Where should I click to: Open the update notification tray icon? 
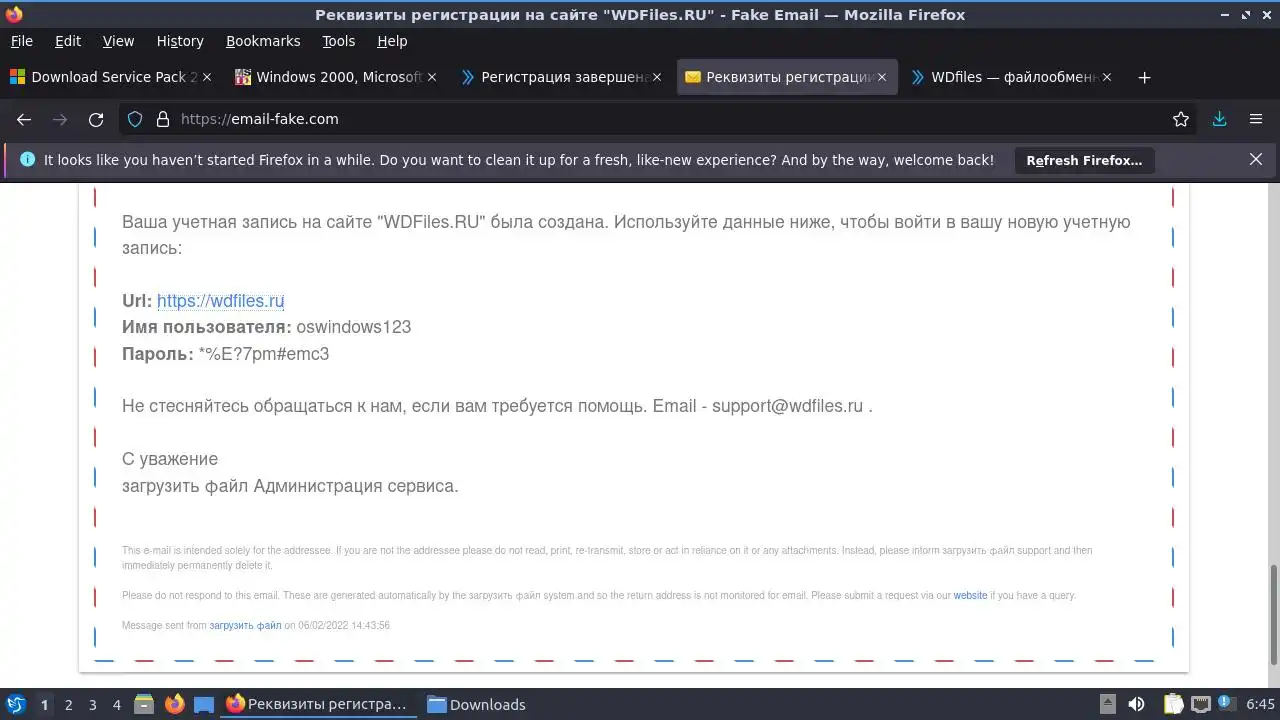(1225, 703)
